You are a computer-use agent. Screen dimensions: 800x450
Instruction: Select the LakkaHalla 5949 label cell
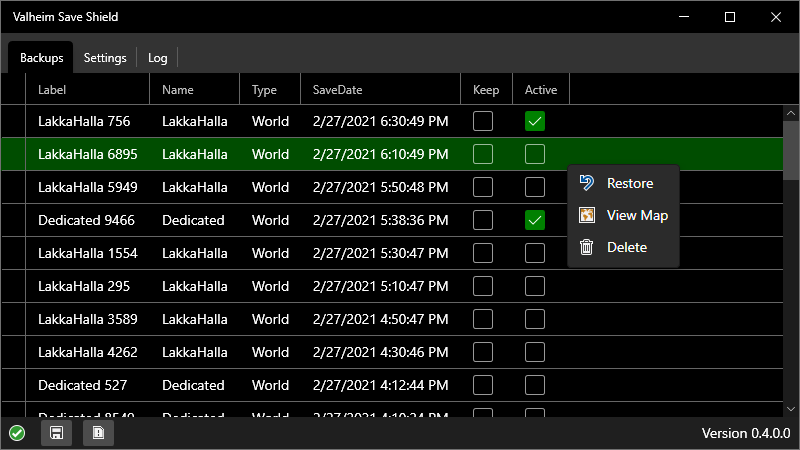tap(87, 187)
